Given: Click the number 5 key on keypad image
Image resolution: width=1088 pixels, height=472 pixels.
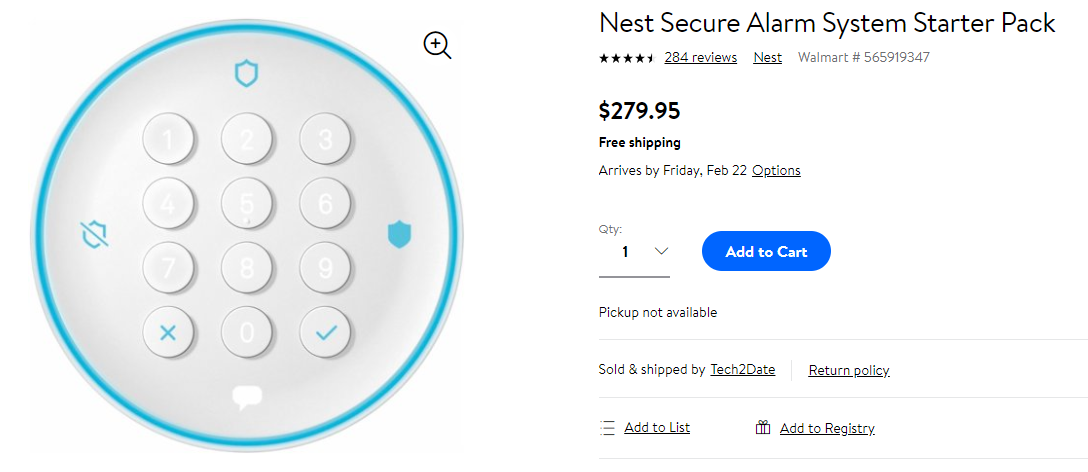Looking at the screenshot, I should [246, 203].
